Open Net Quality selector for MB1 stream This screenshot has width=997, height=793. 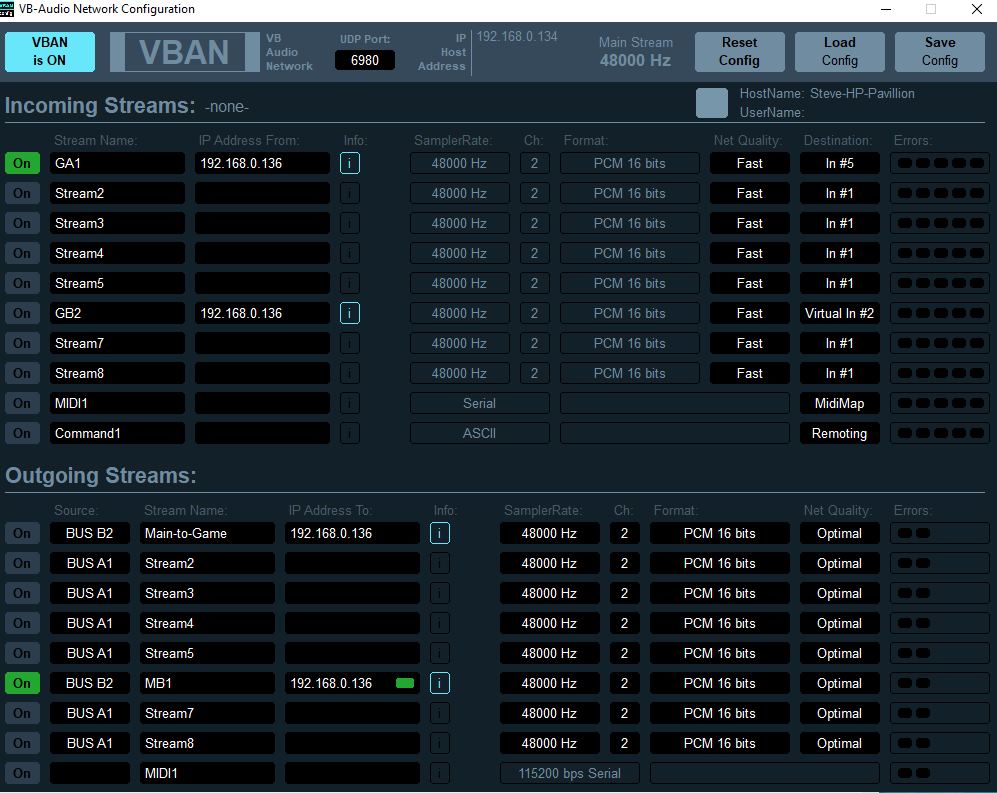coord(839,683)
